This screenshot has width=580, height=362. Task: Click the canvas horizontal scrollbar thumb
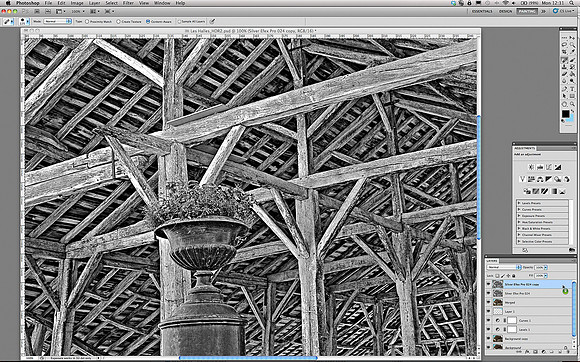(x=248, y=358)
